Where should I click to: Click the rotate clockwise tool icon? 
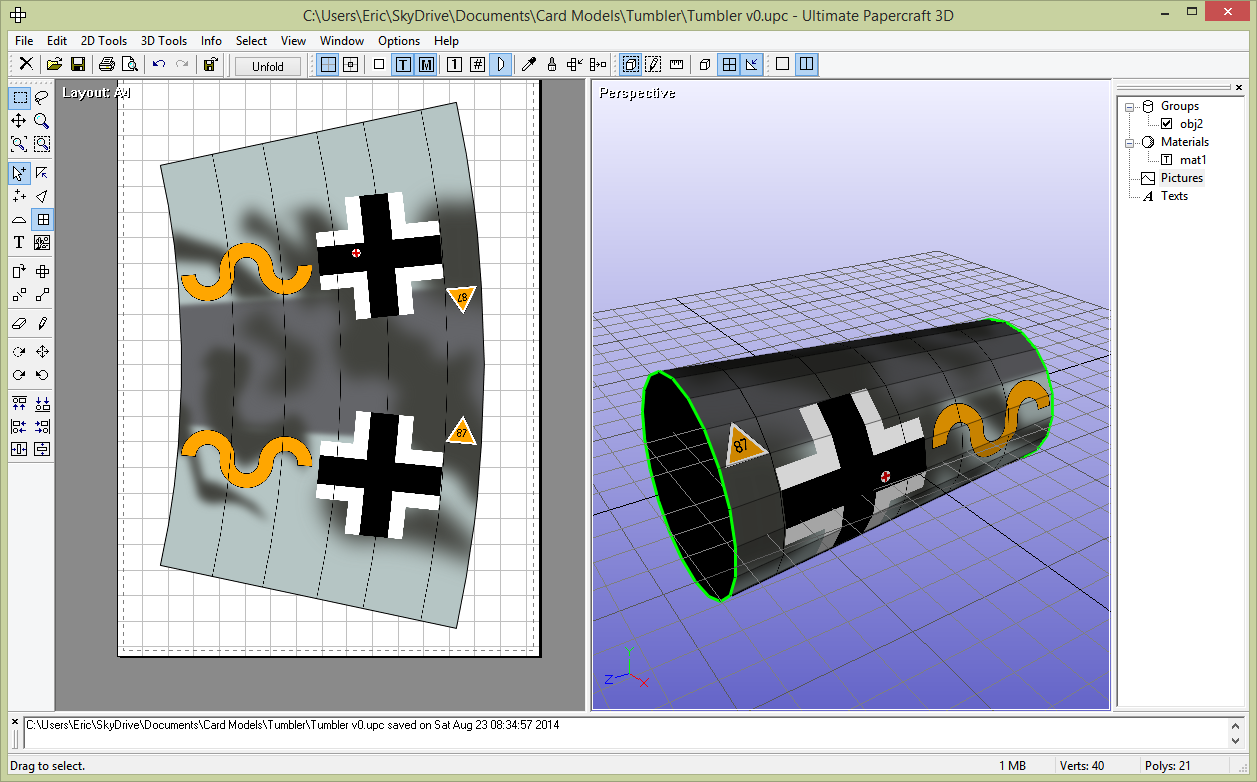click(x=19, y=375)
